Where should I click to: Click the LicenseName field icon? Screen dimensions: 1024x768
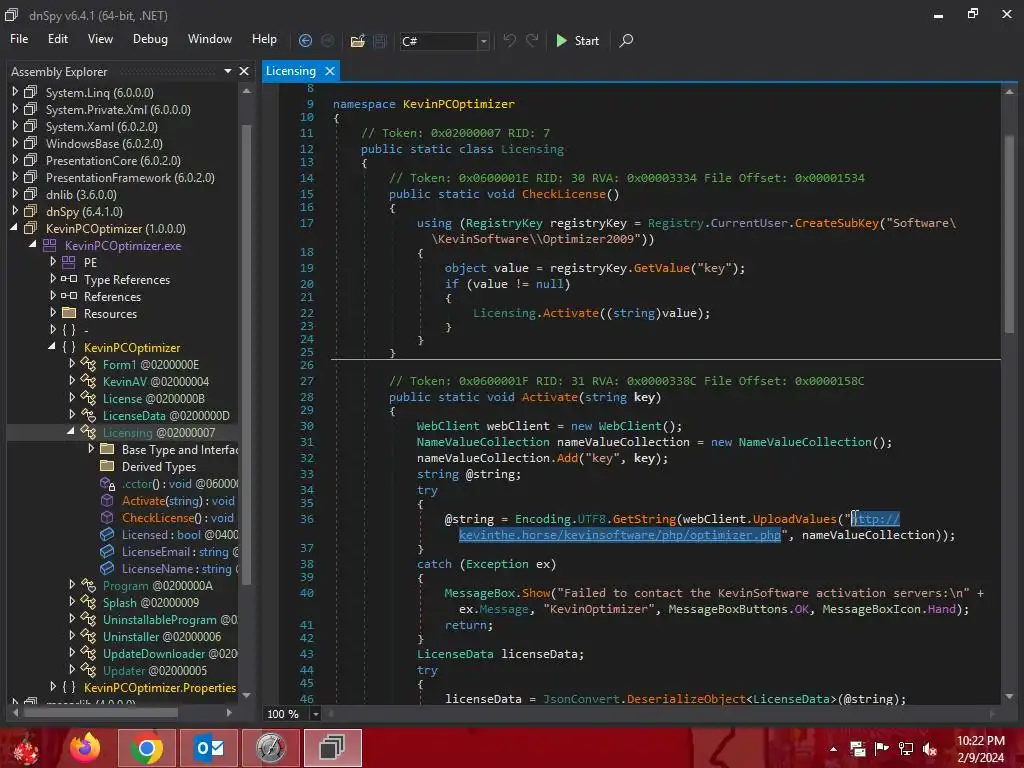(107, 569)
